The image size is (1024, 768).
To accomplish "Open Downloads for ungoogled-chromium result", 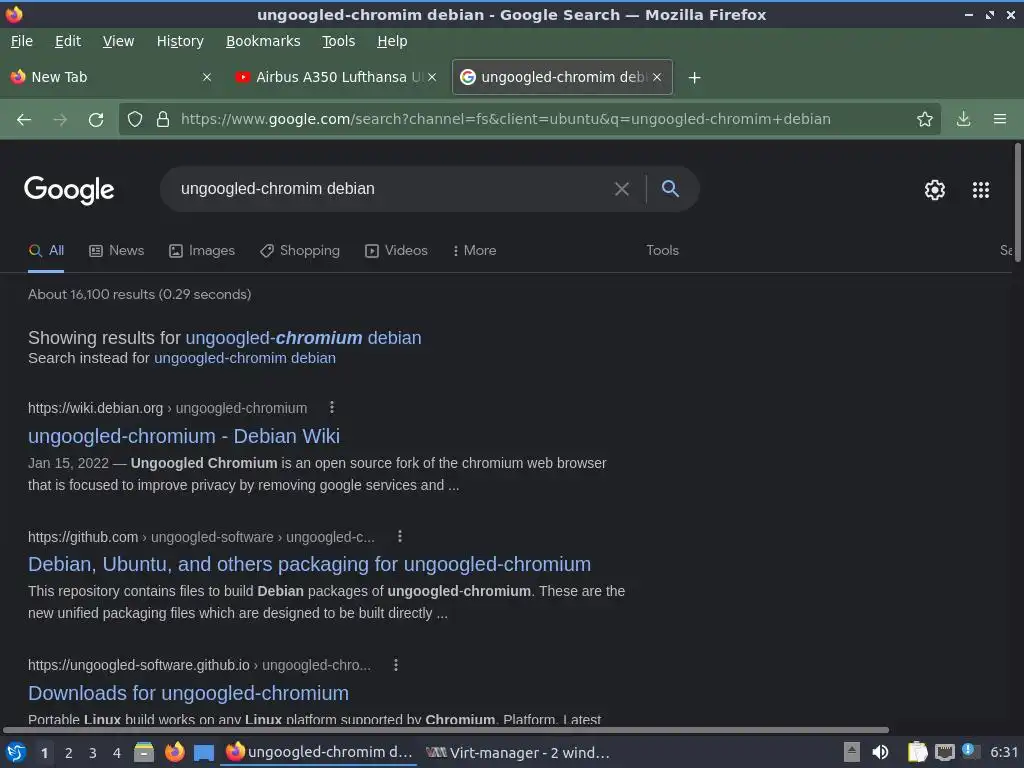I will [188, 693].
